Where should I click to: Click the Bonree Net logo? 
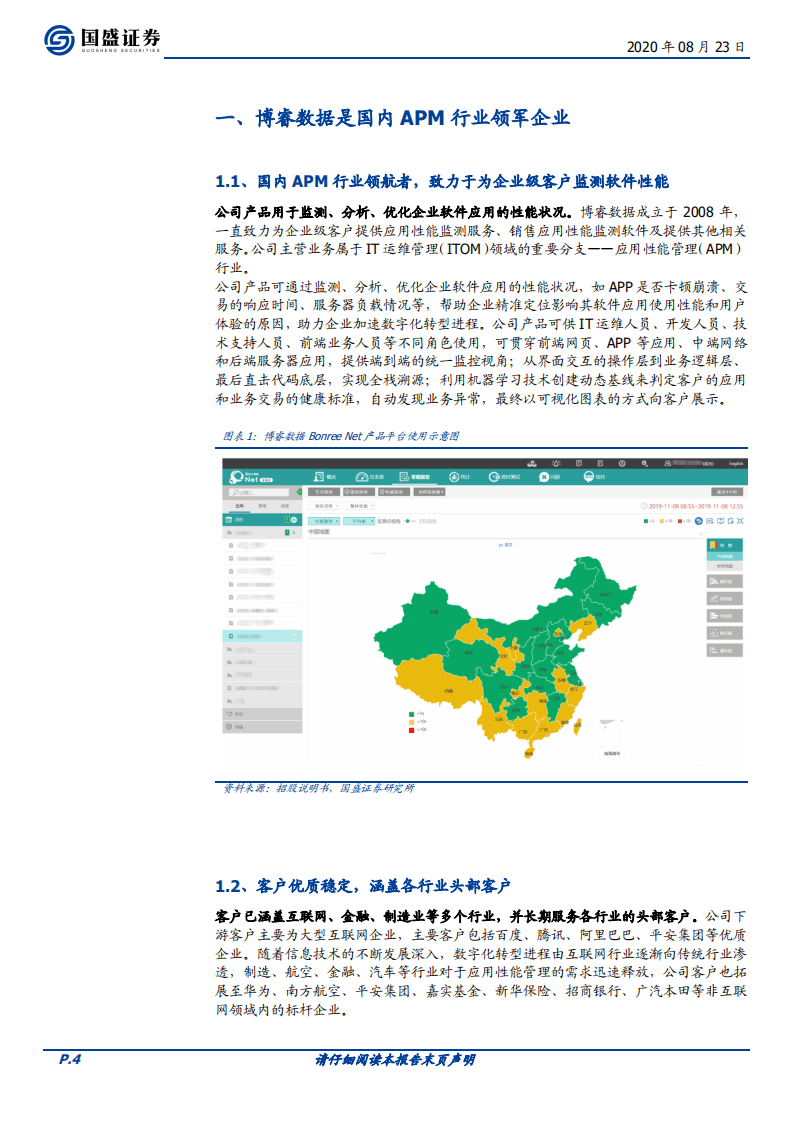click(x=251, y=477)
